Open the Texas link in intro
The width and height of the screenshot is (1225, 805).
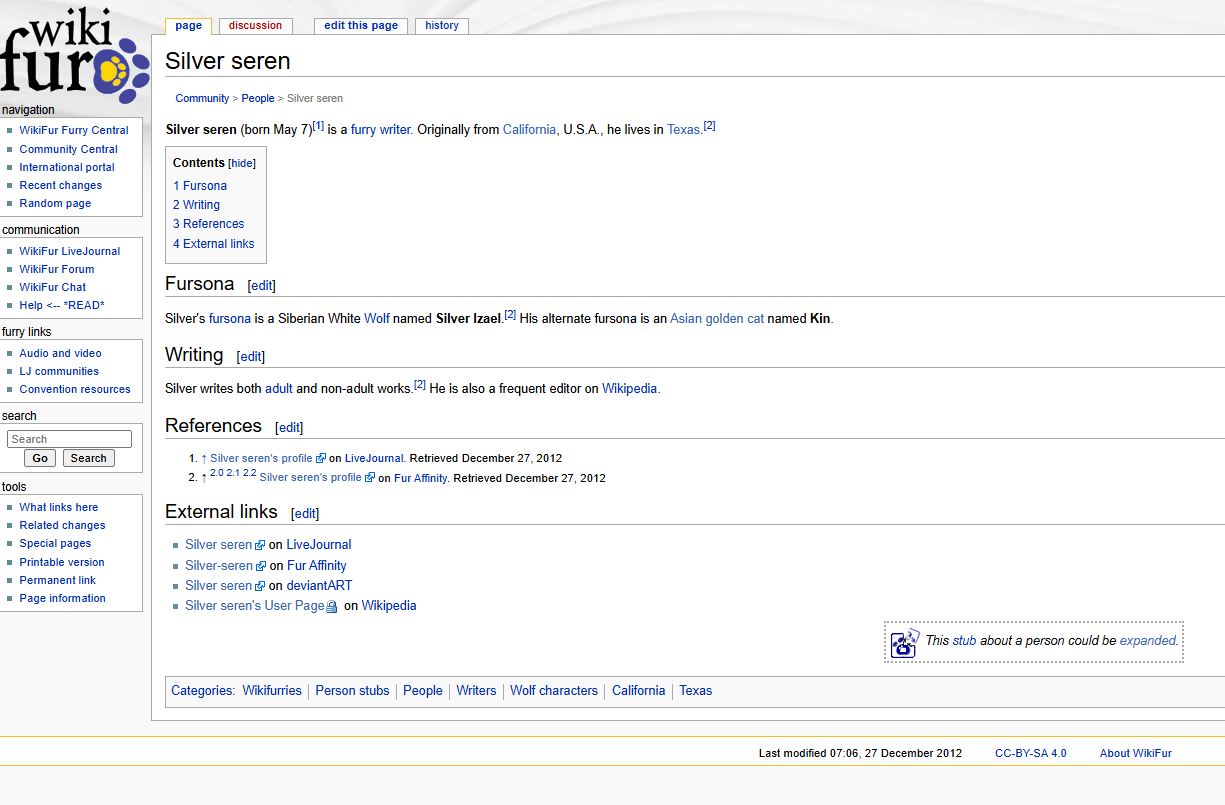[683, 130]
